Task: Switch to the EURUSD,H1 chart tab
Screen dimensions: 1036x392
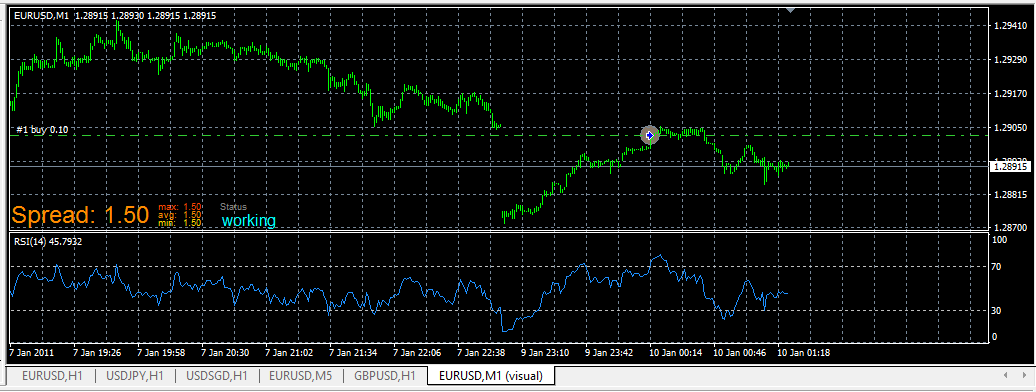Action: coord(52,375)
